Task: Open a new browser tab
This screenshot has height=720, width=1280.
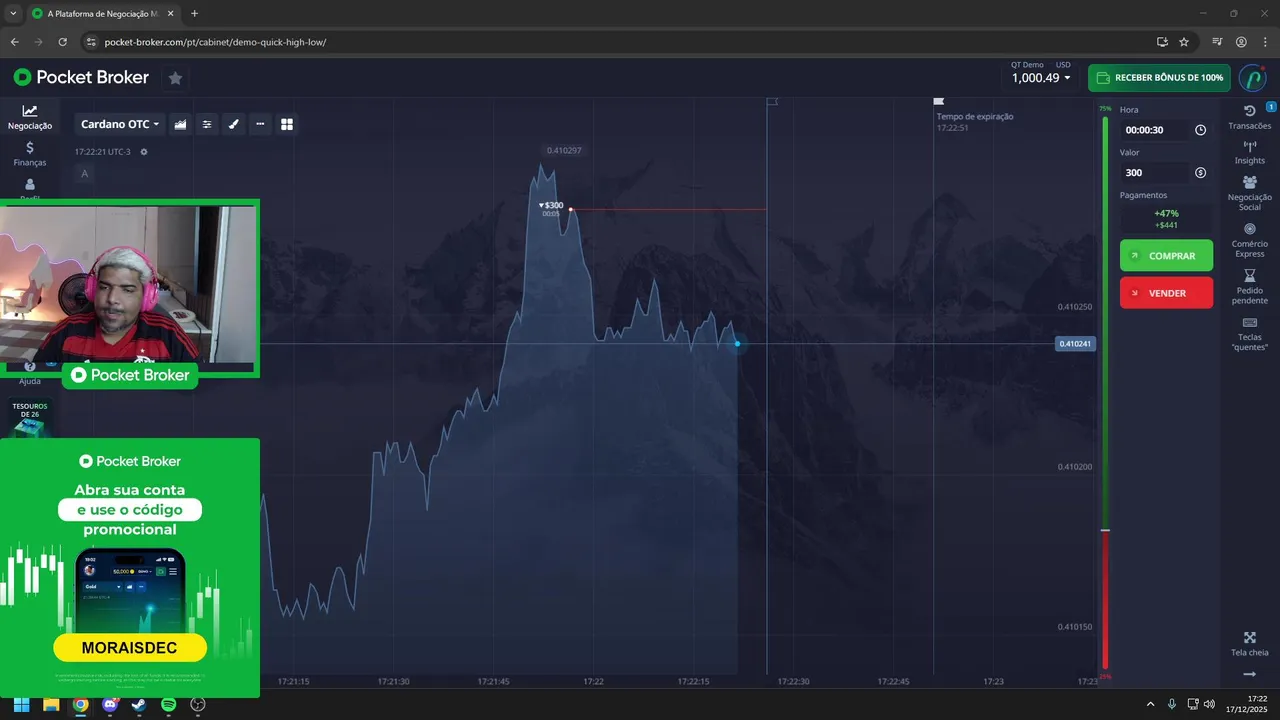Action: 194,14
